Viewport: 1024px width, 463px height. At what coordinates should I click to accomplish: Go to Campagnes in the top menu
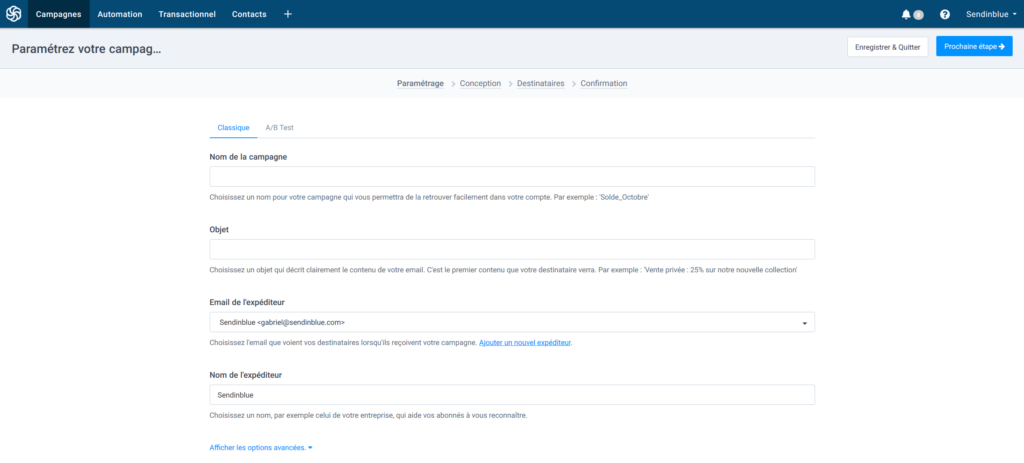pos(59,14)
